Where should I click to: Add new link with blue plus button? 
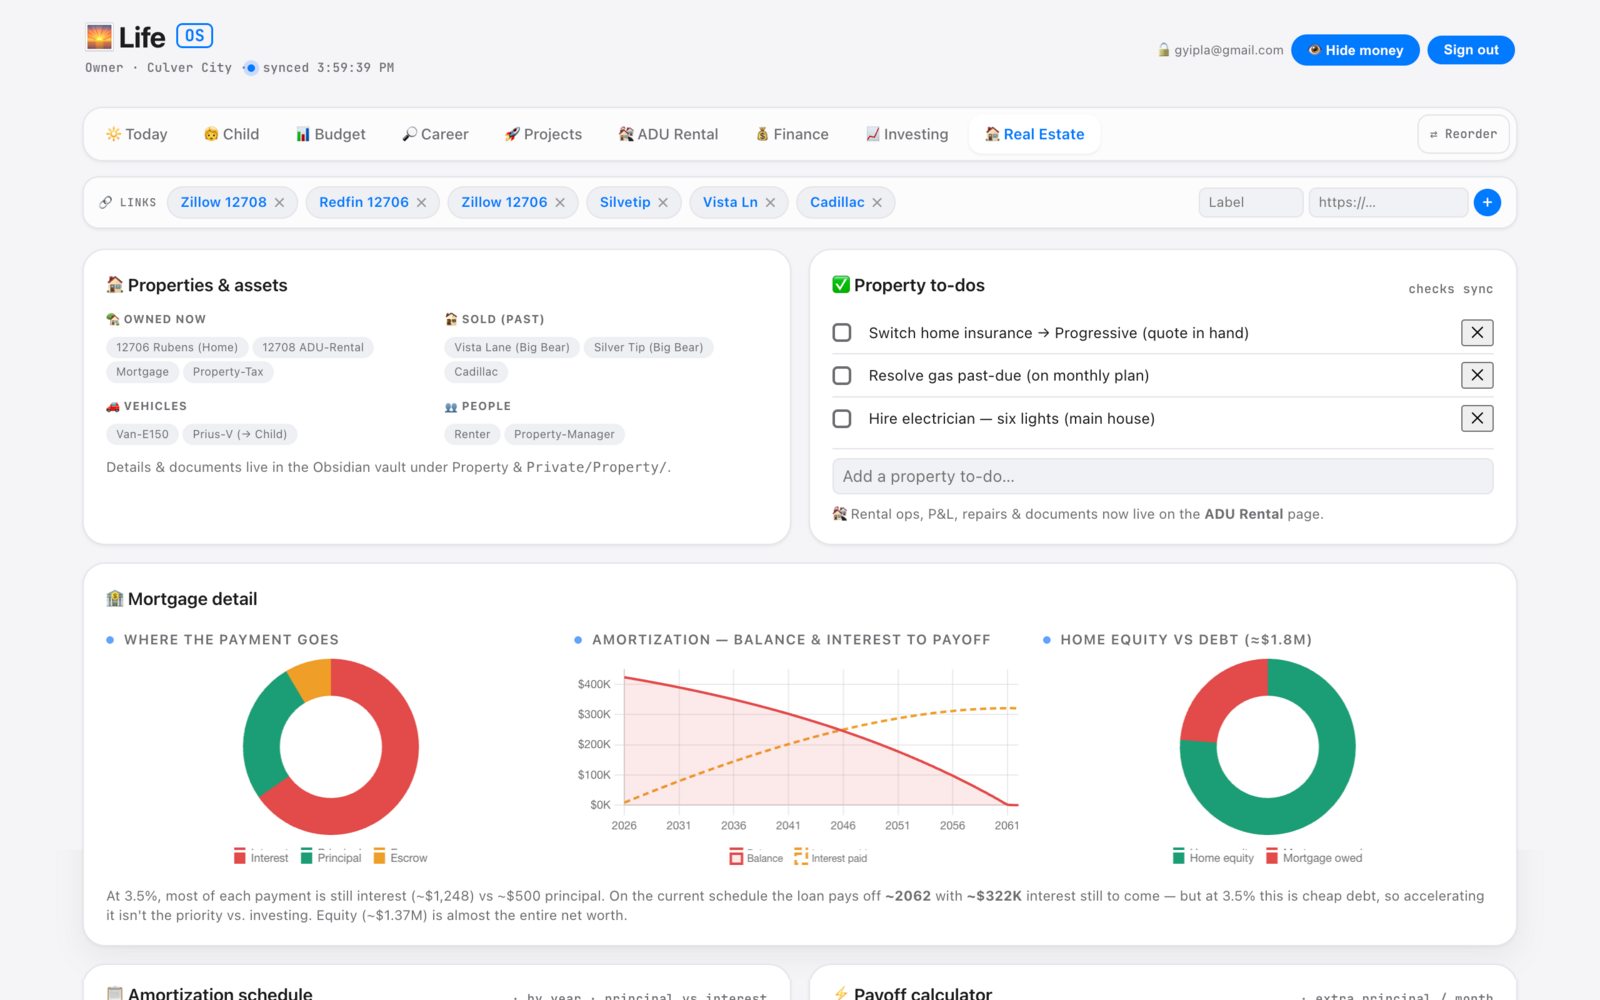[1487, 202]
